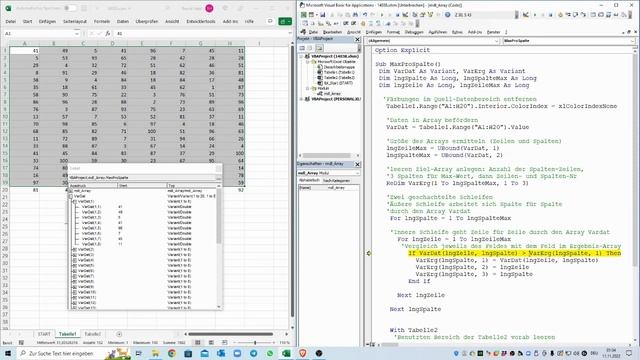640x360 pixels.
Task: Click the 'Option Explicit' code line
Action: 402,50
